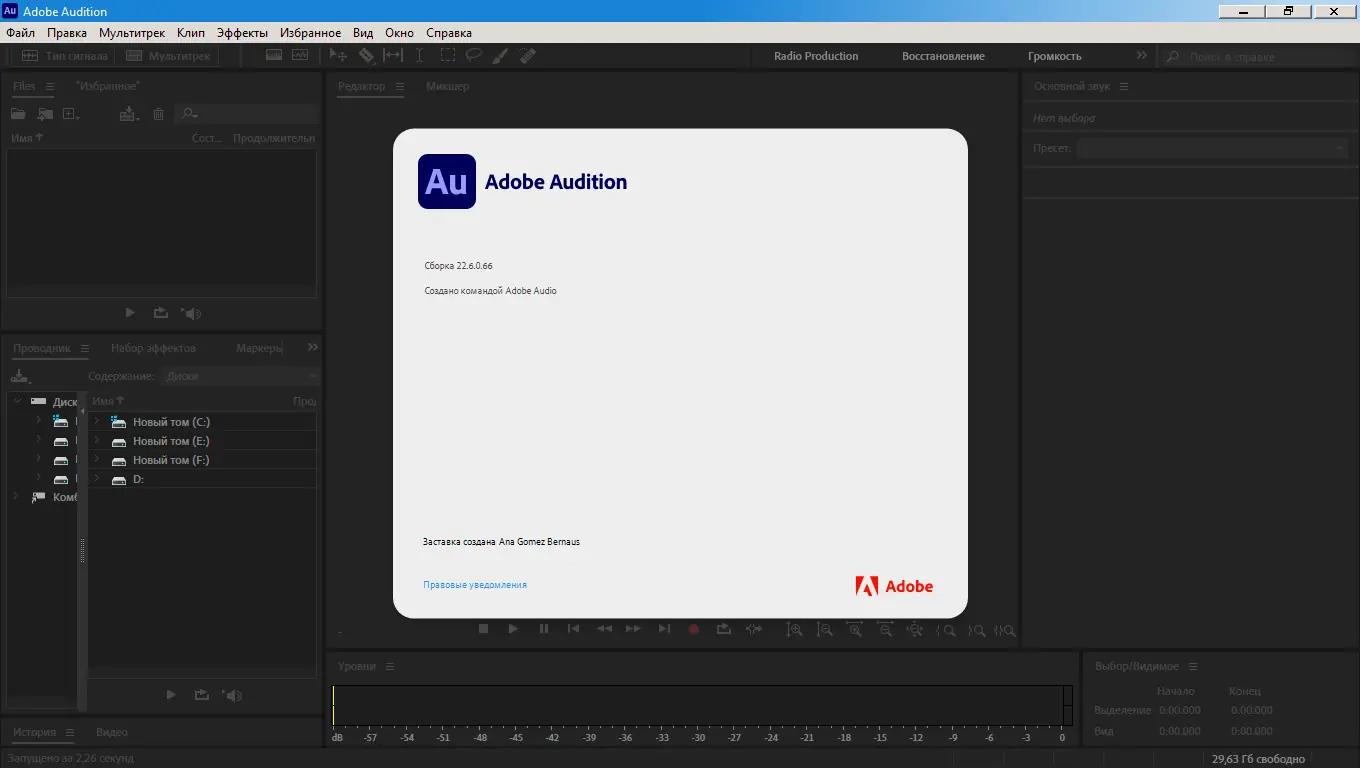1360x768 pixels.
Task: Switch to the Микшер tab
Action: (447, 86)
